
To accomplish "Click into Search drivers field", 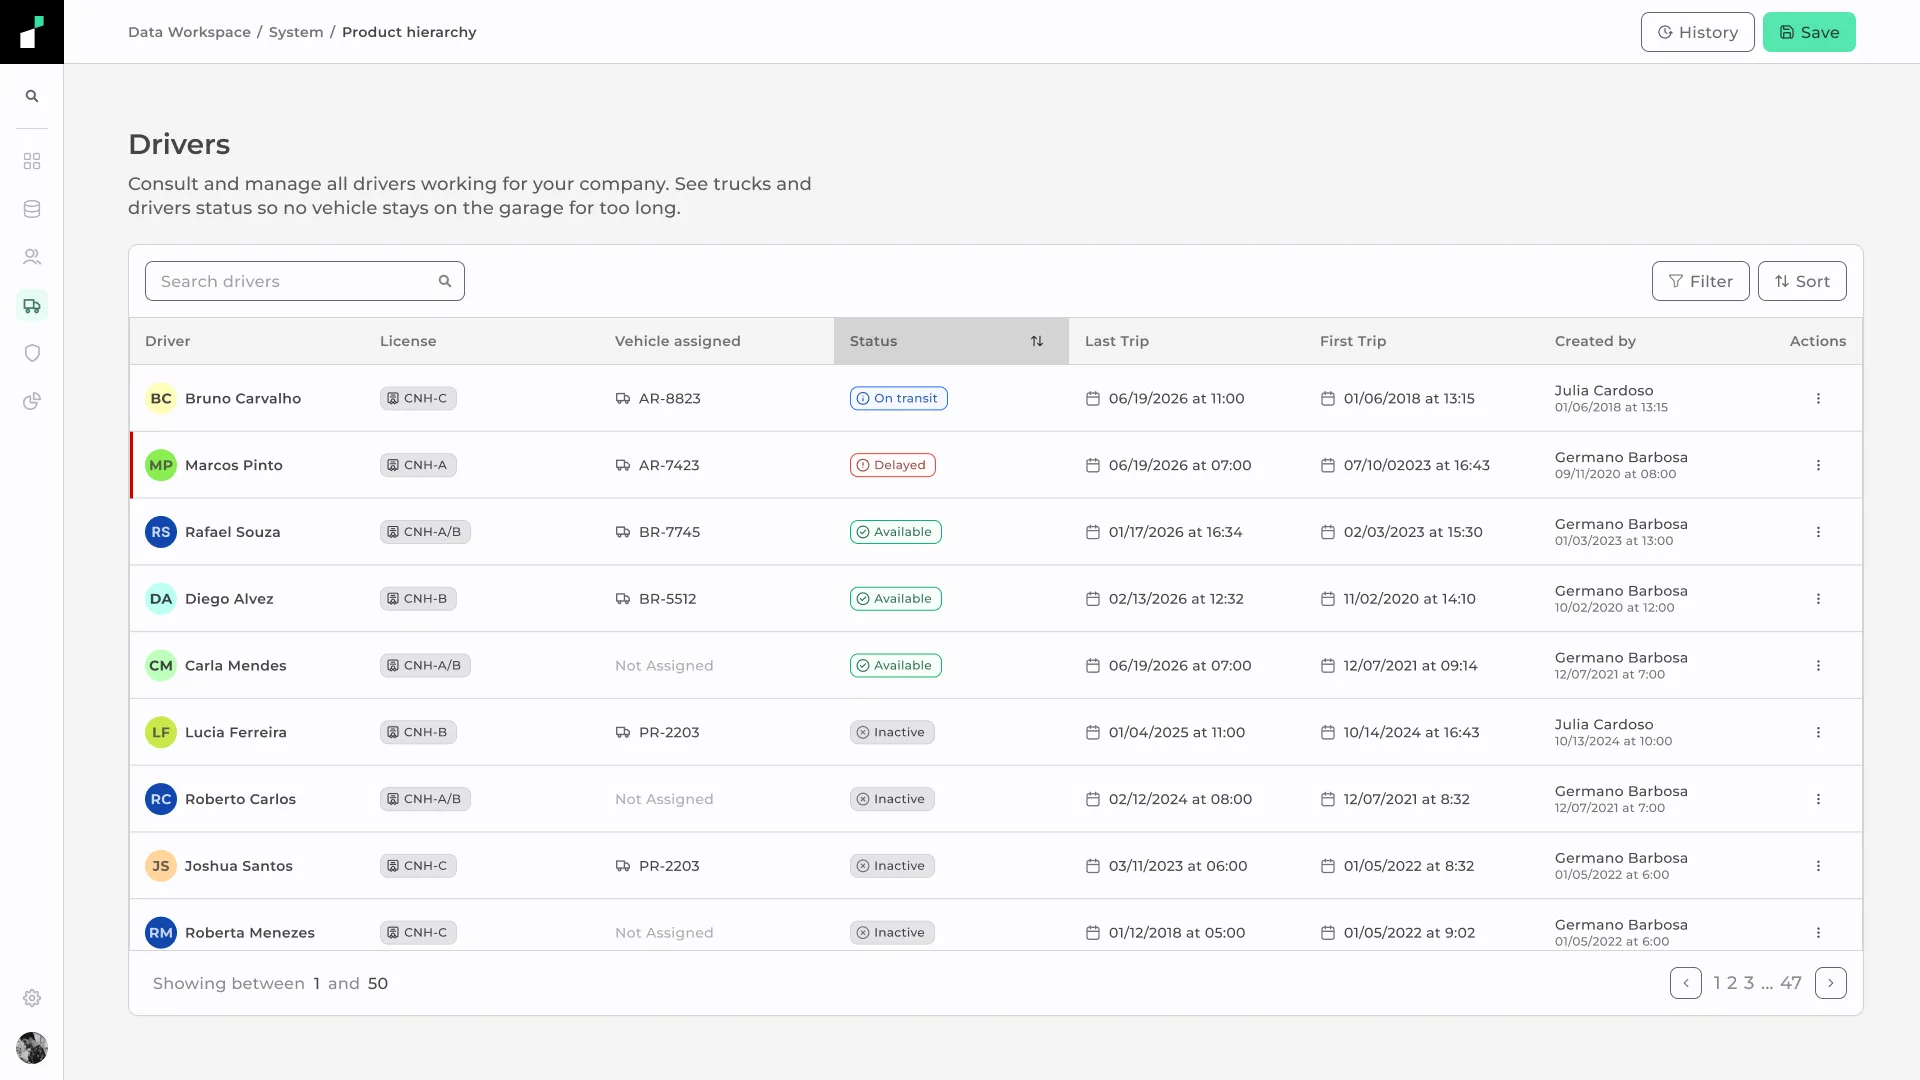I will pos(305,281).
